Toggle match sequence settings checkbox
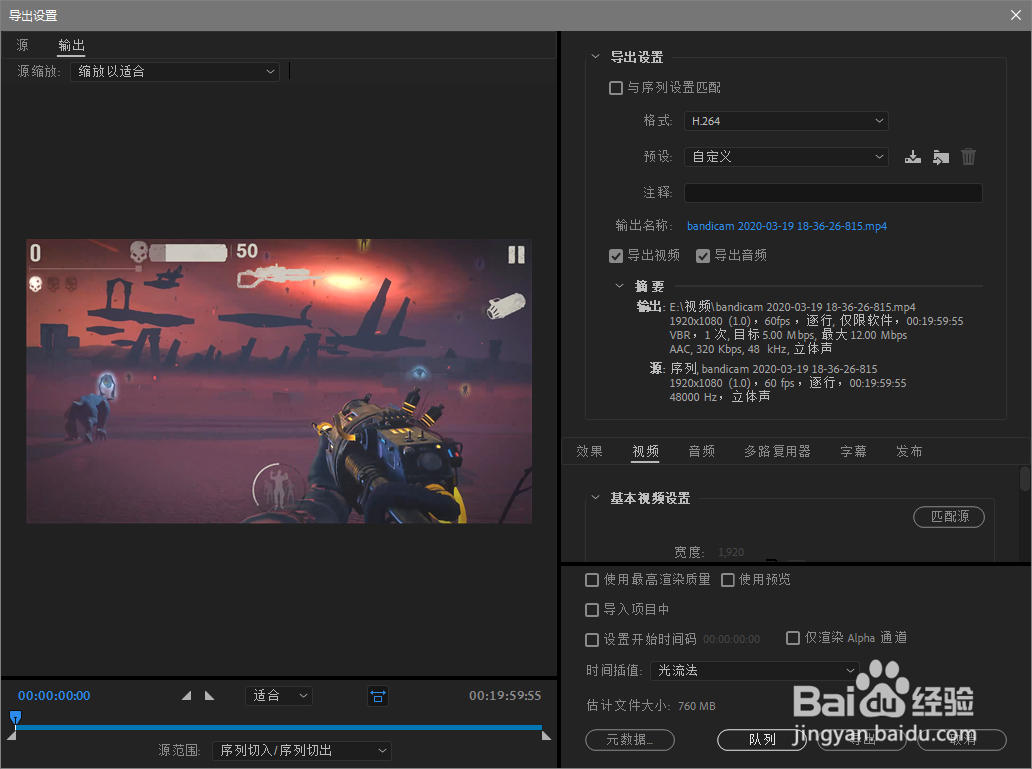1032x769 pixels. [616, 88]
